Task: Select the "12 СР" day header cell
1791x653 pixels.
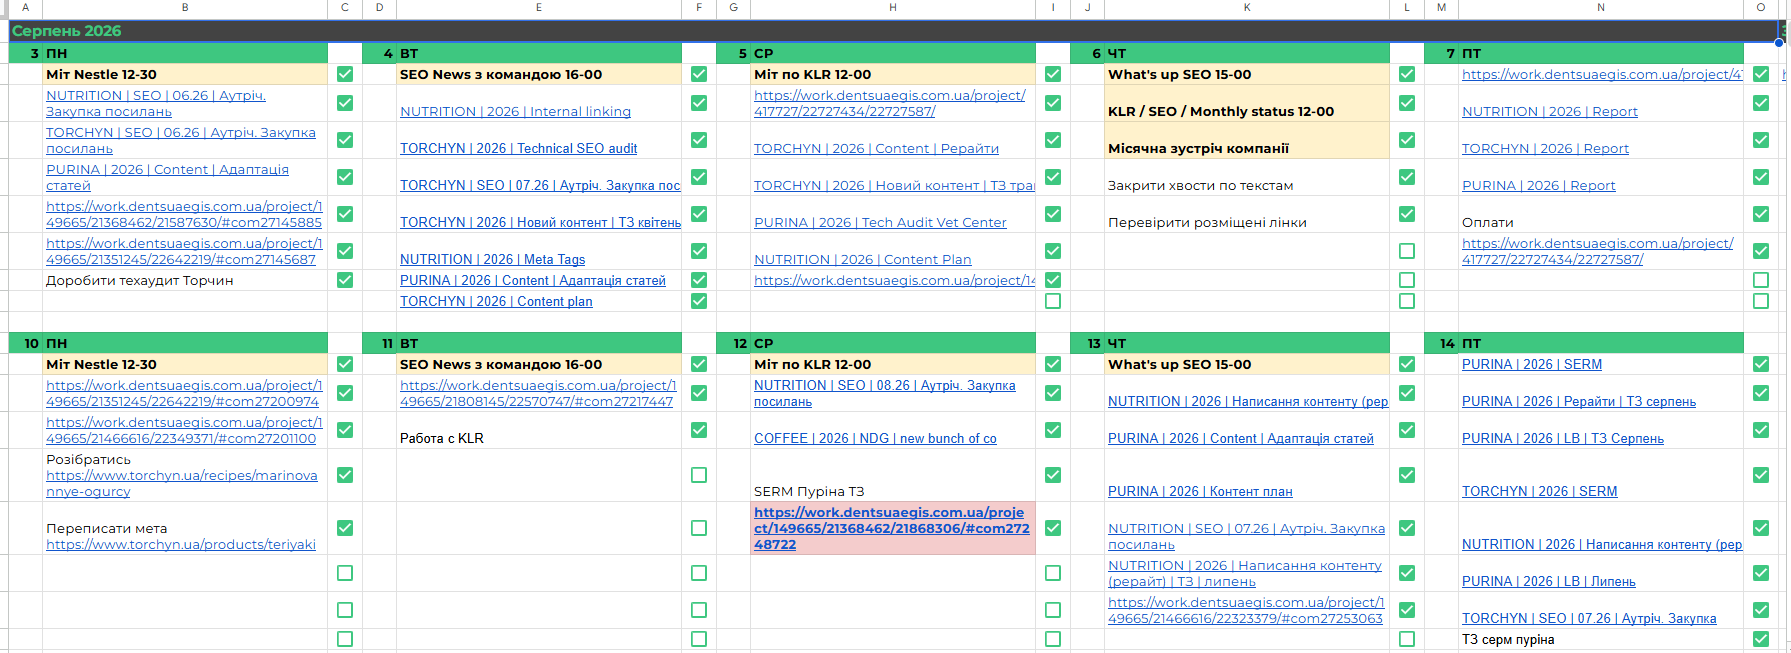Action: [893, 343]
